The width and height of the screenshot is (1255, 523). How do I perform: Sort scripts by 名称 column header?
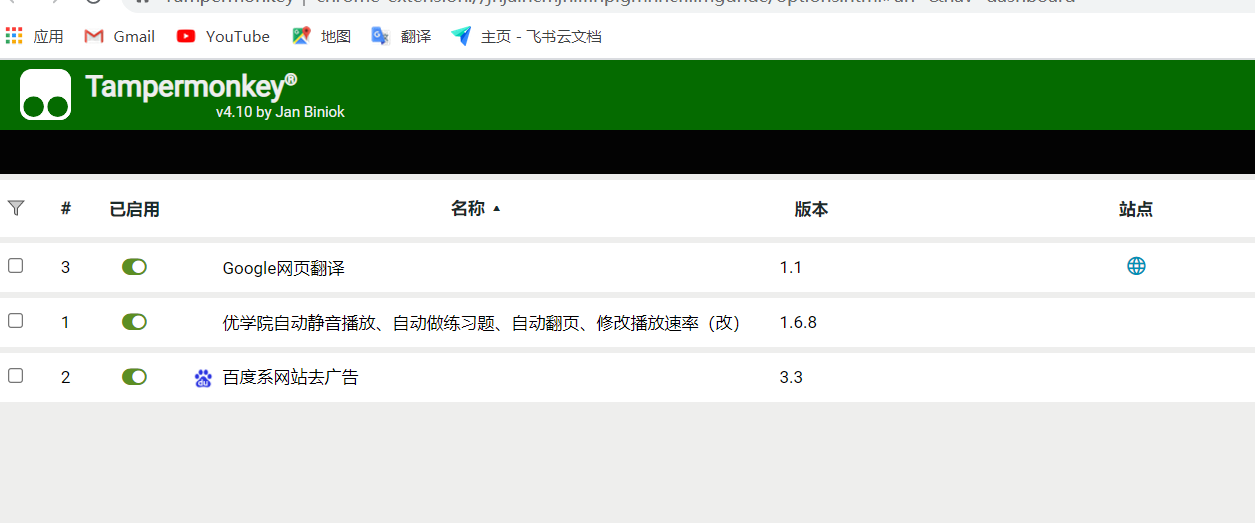click(x=475, y=209)
